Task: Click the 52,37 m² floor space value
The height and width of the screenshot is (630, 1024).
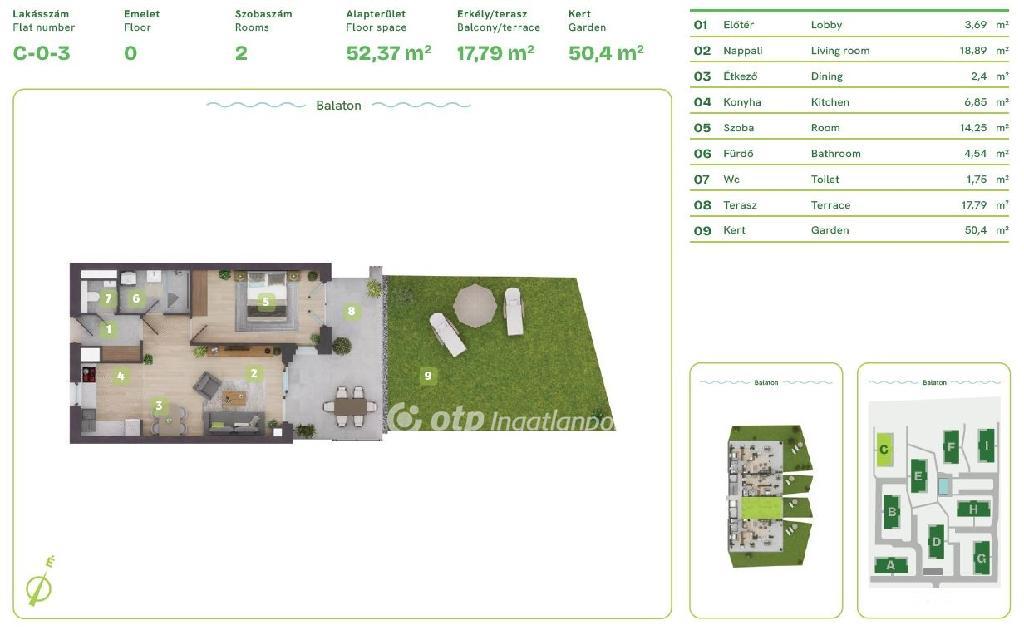Action: pyautogui.click(x=388, y=53)
